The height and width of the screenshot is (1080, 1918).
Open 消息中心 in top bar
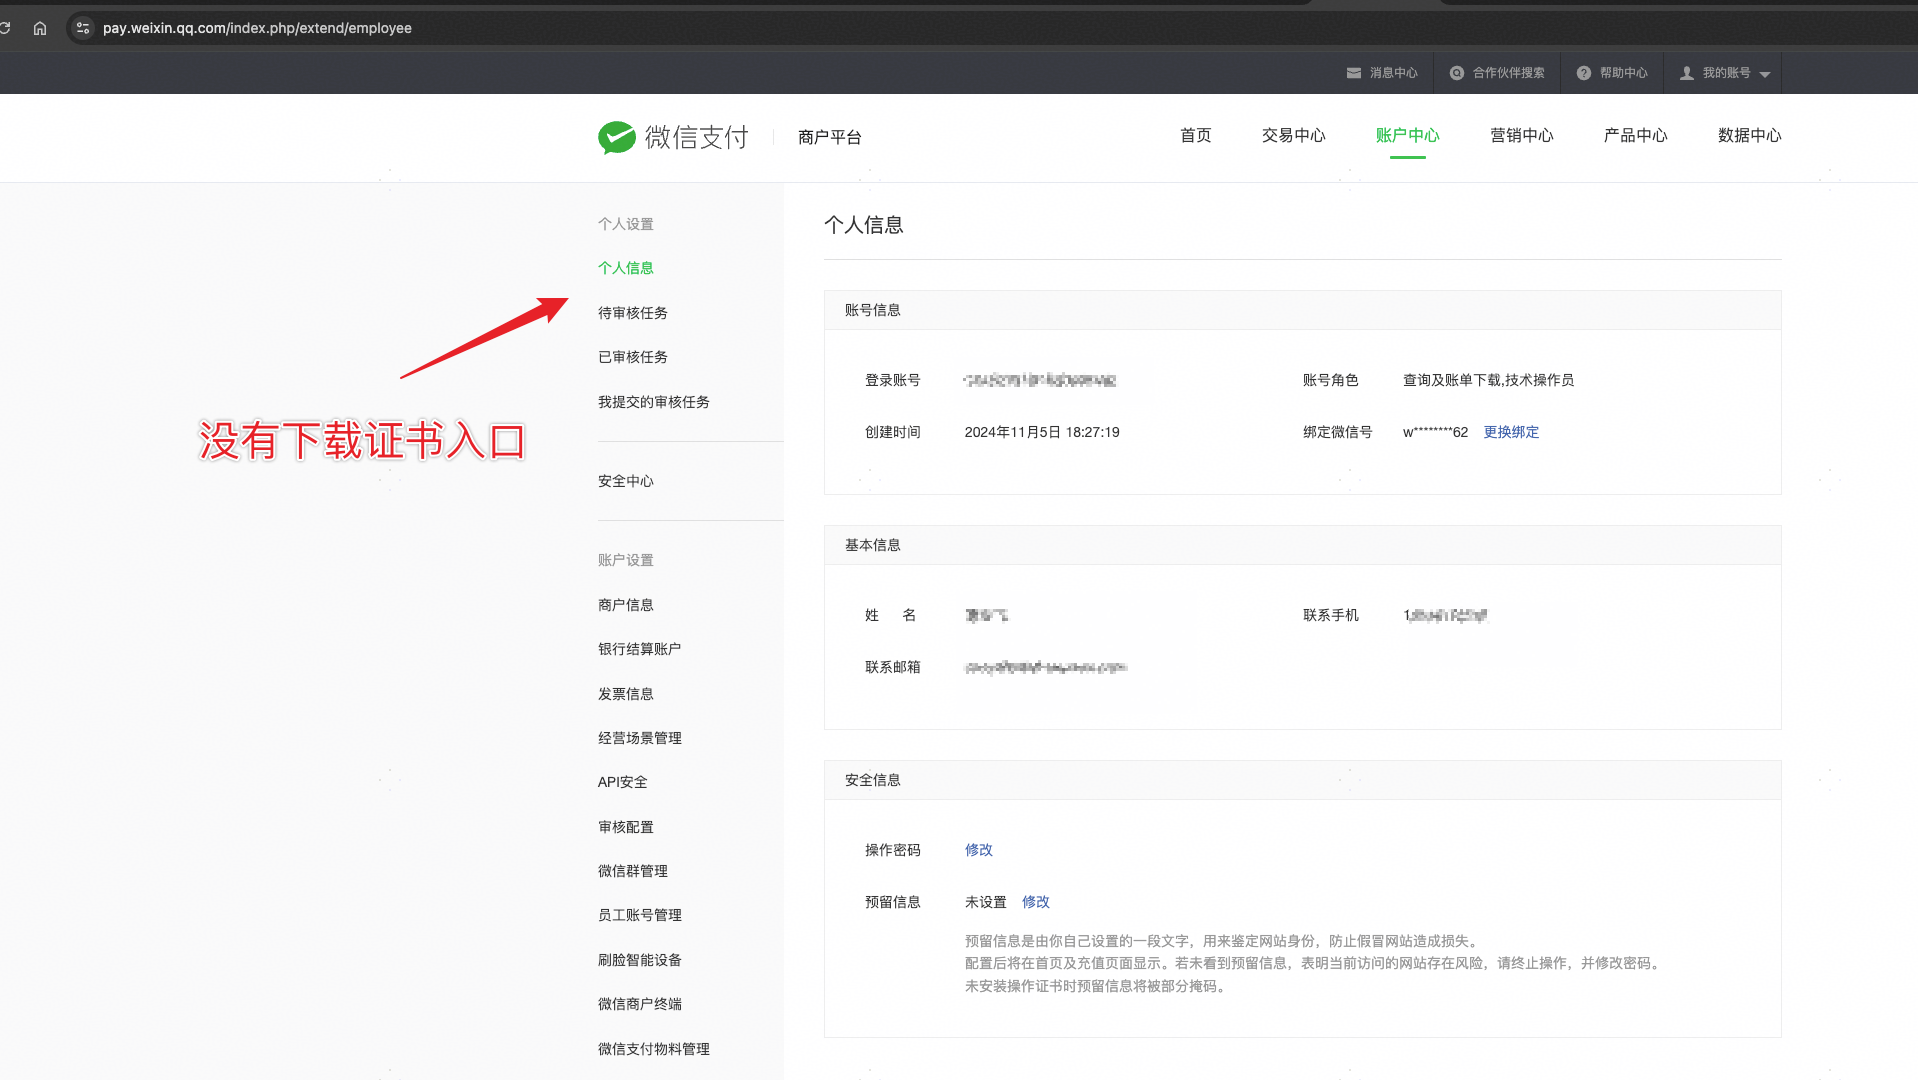coord(1394,73)
